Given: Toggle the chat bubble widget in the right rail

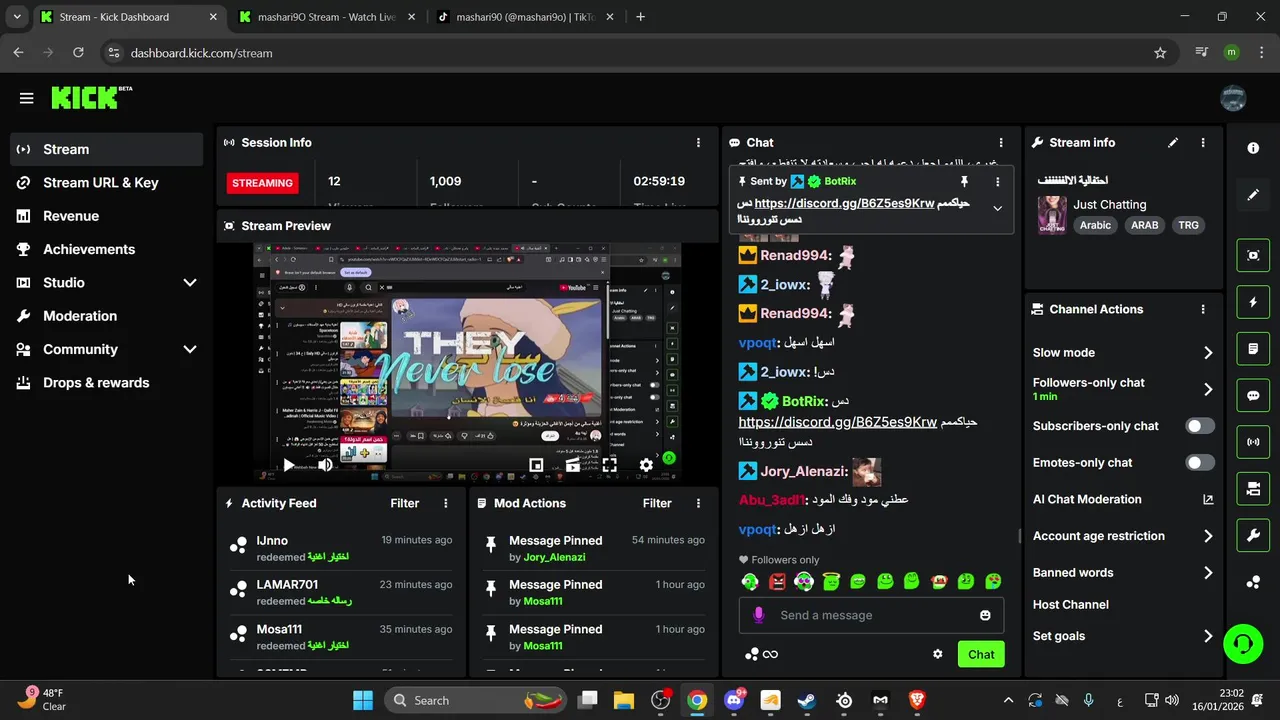Looking at the screenshot, I should tap(1253, 395).
